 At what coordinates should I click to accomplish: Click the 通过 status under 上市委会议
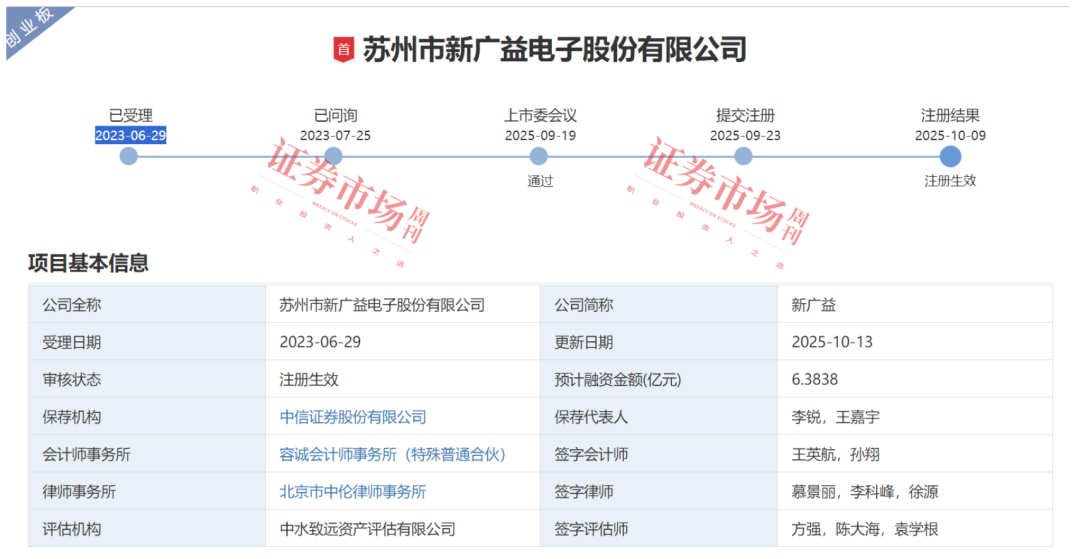tap(540, 181)
